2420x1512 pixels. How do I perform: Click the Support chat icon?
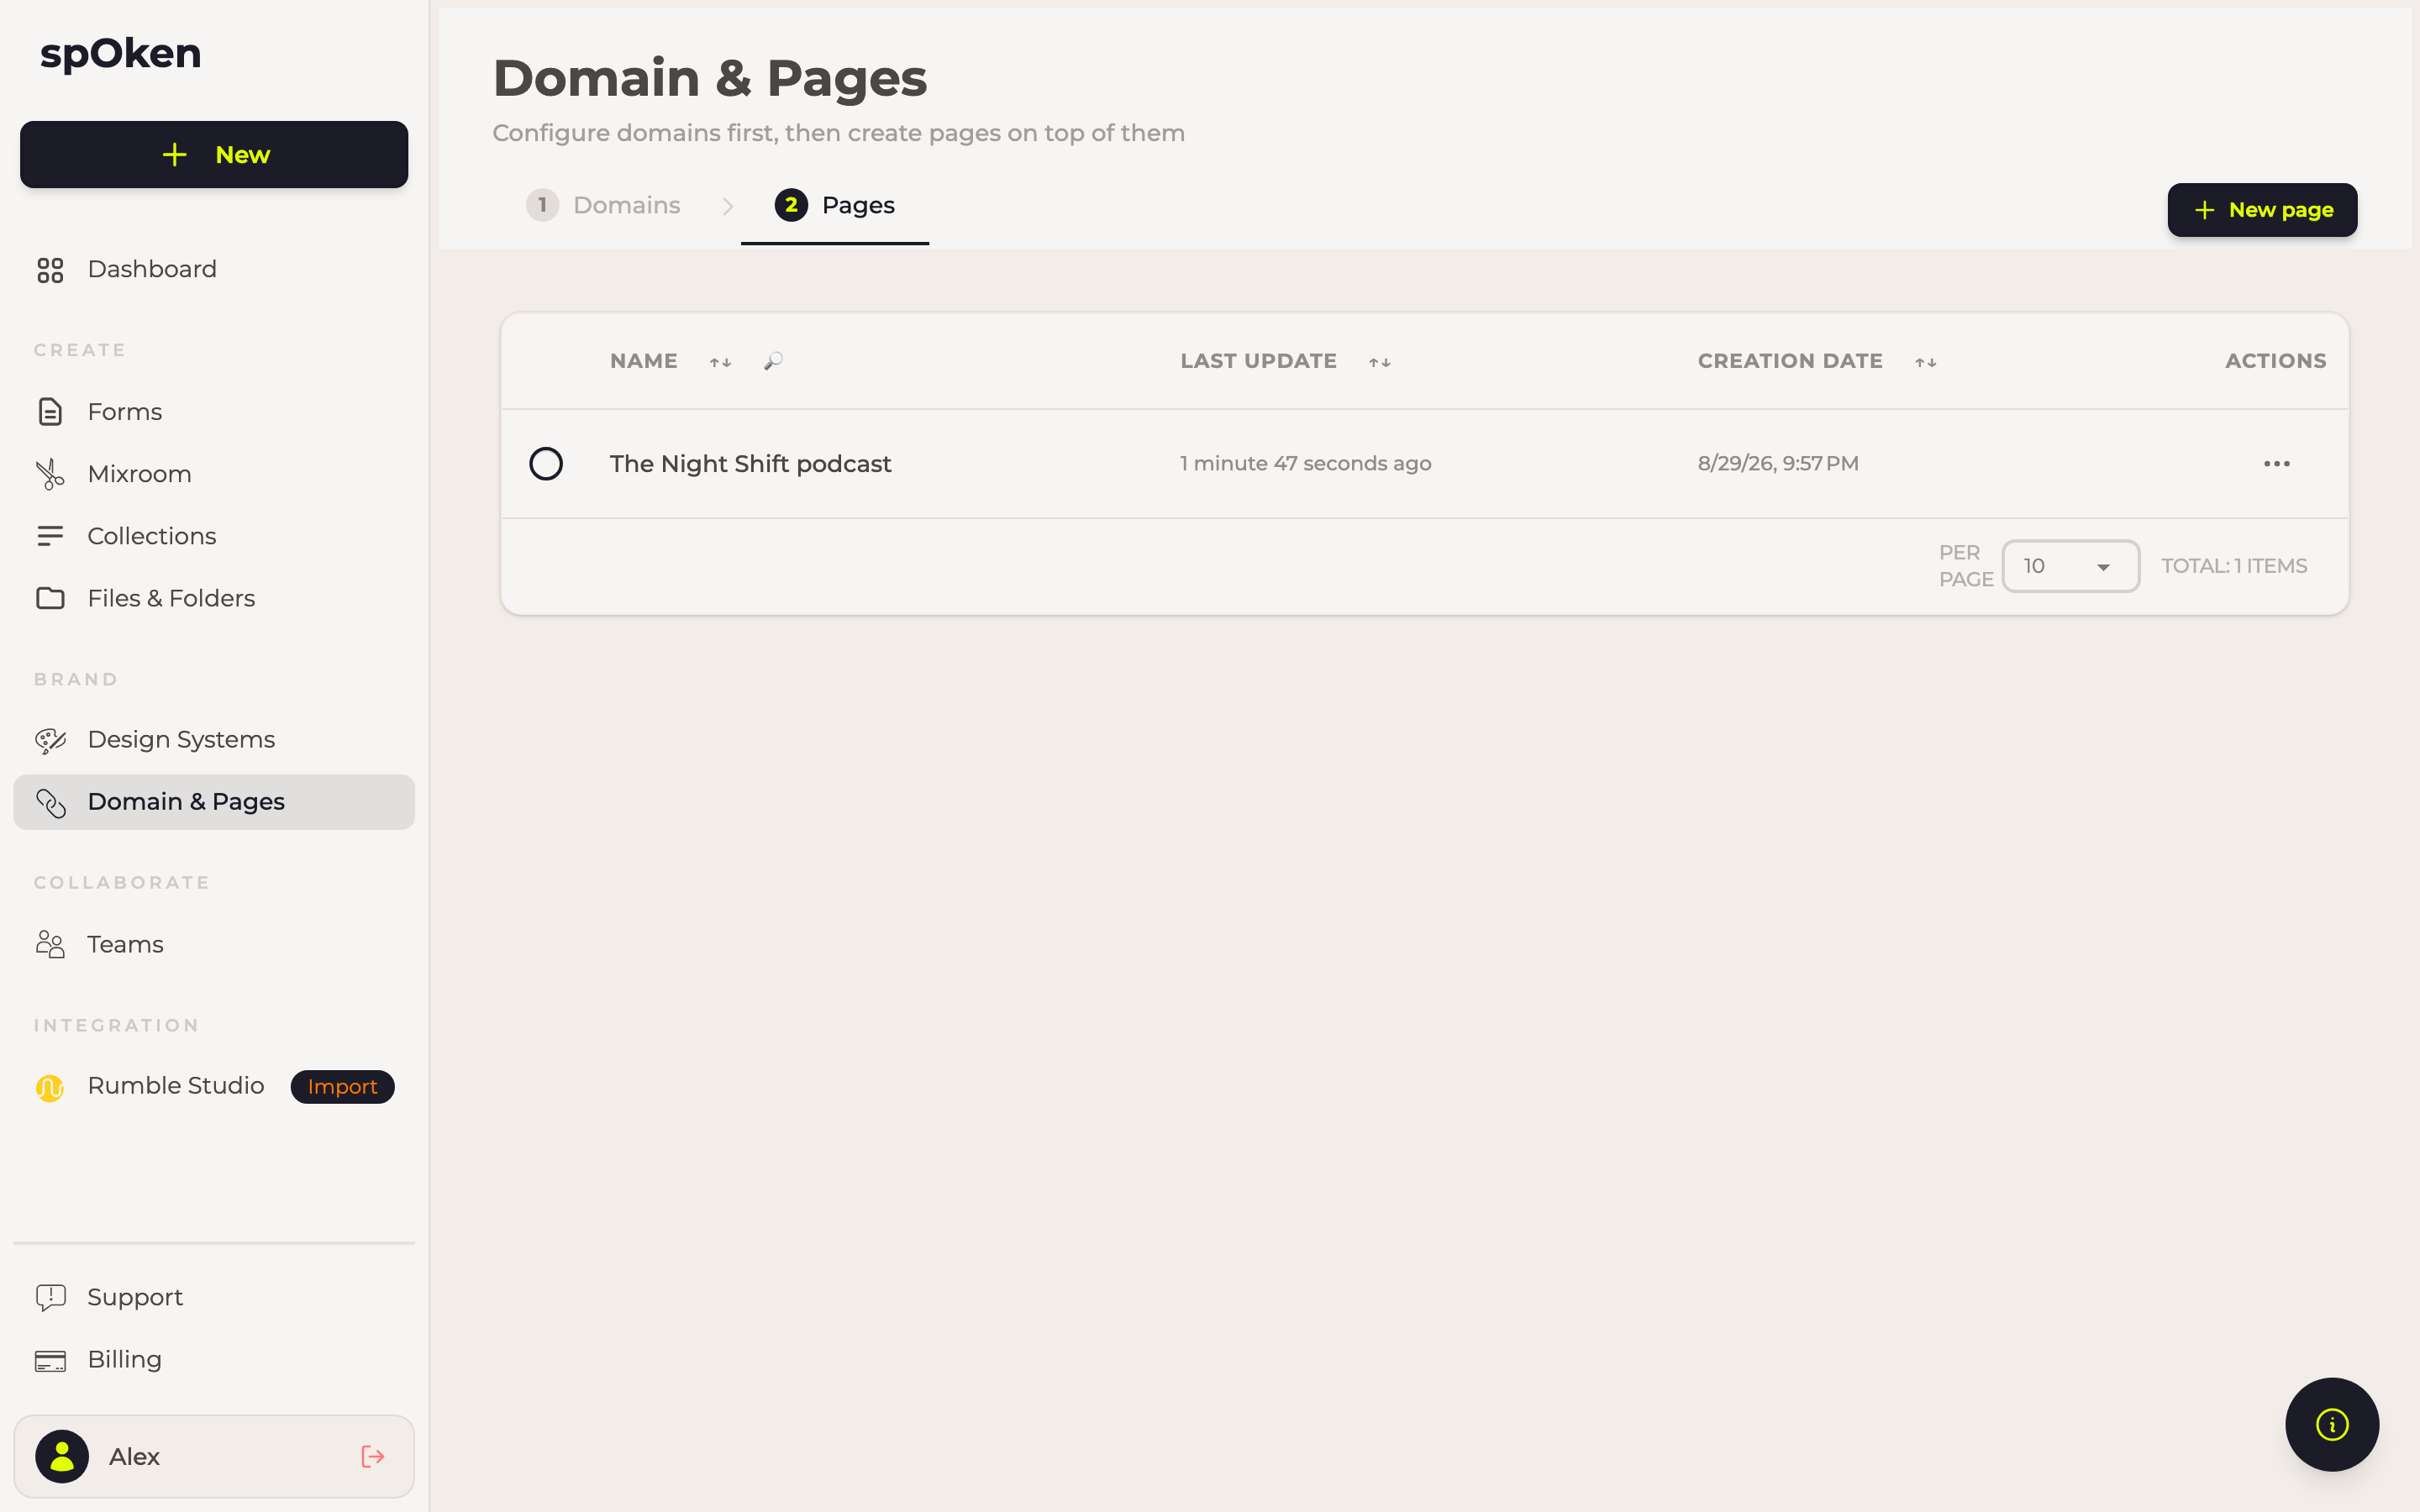point(50,1297)
